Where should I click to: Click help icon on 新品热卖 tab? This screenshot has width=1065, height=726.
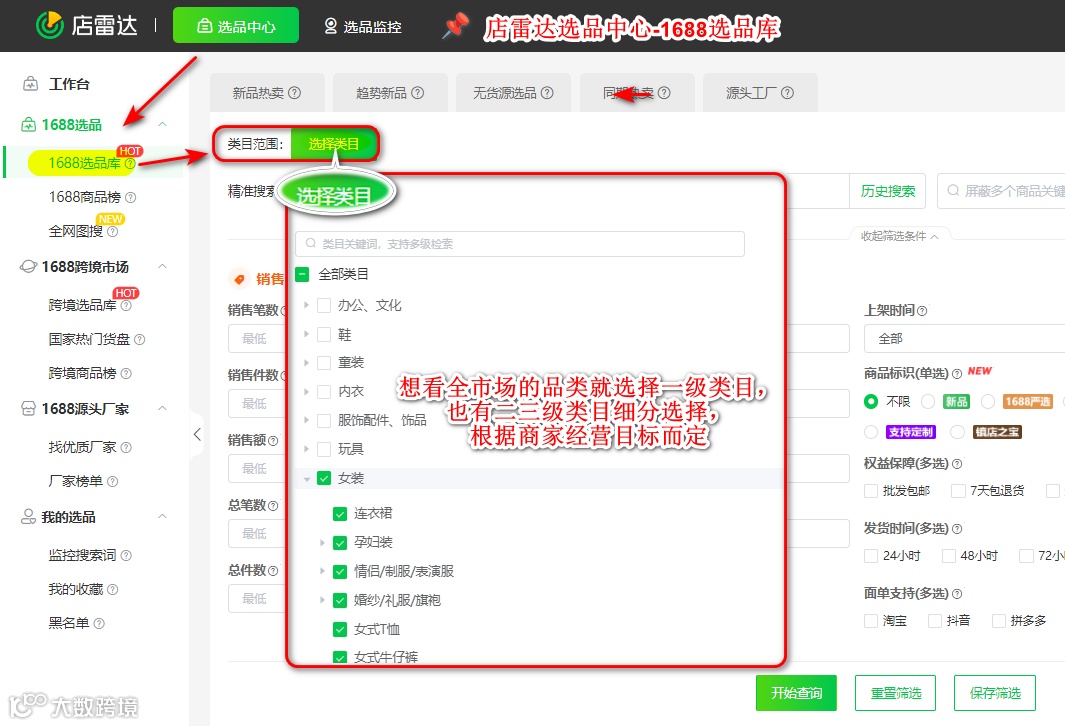(294, 93)
